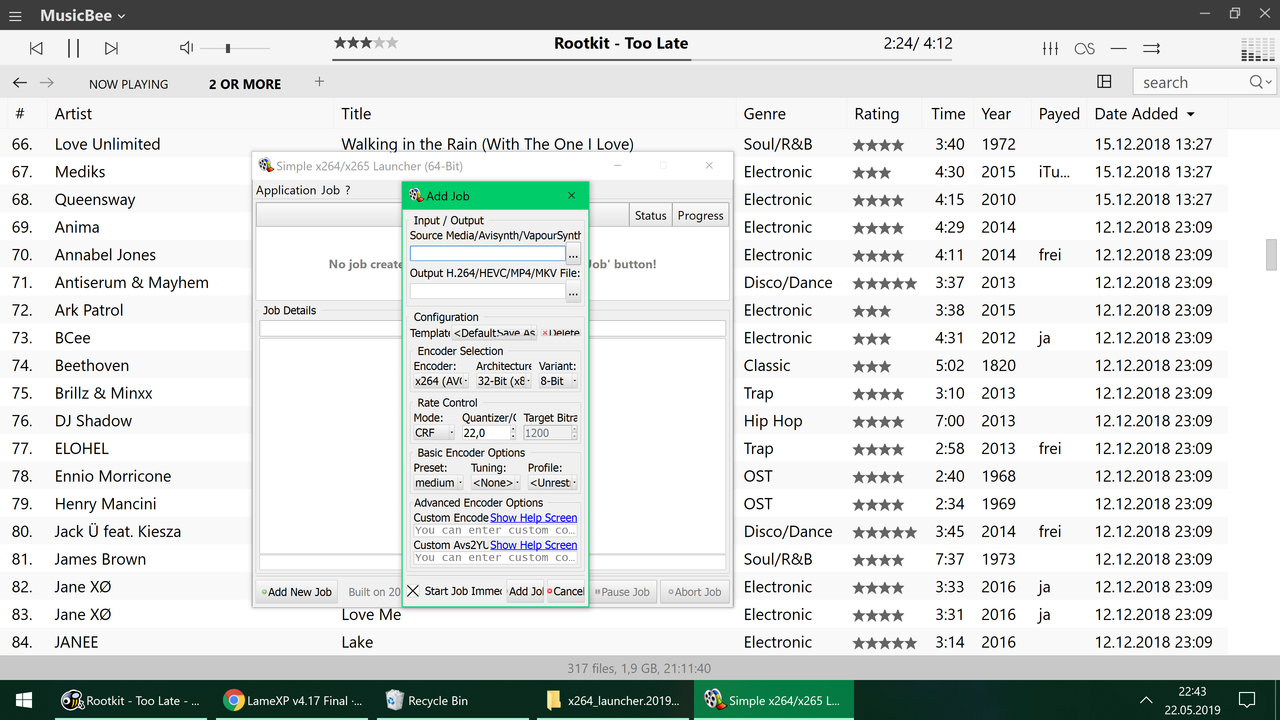Click the Status column in Launcher
1280x720 pixels.
650,215
